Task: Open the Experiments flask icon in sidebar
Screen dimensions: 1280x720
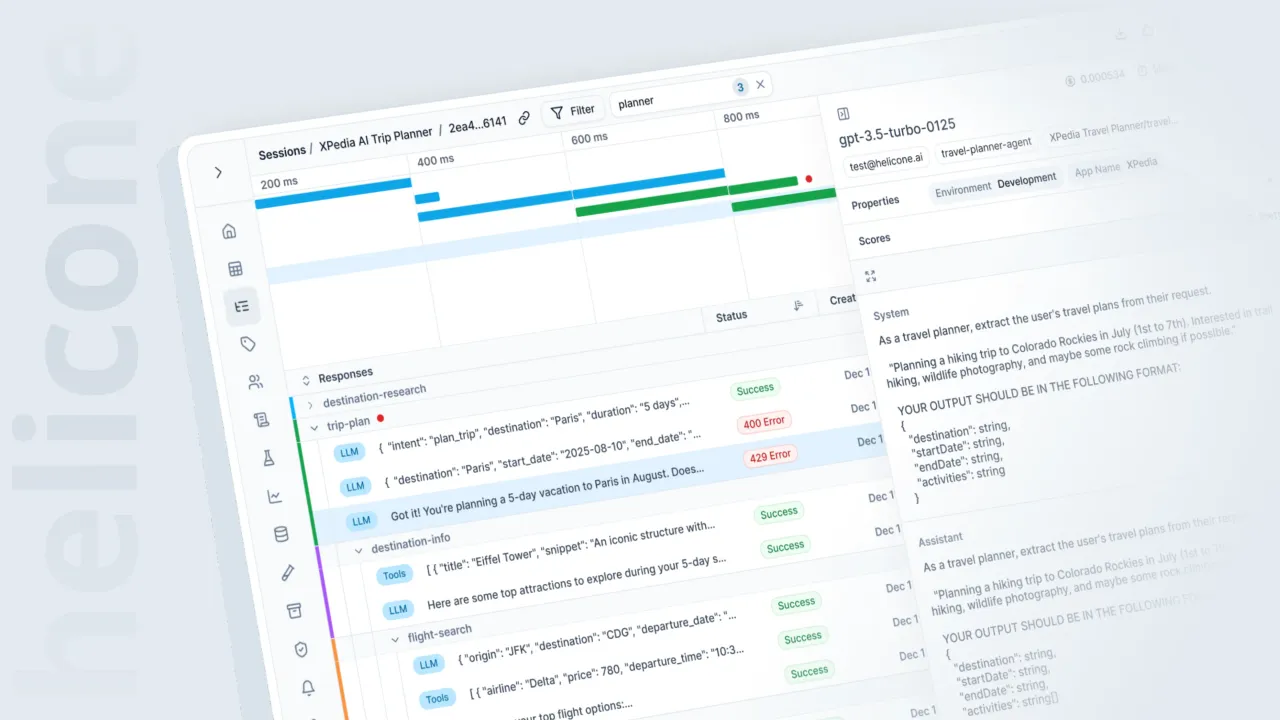Action: [x=268, y=457]
